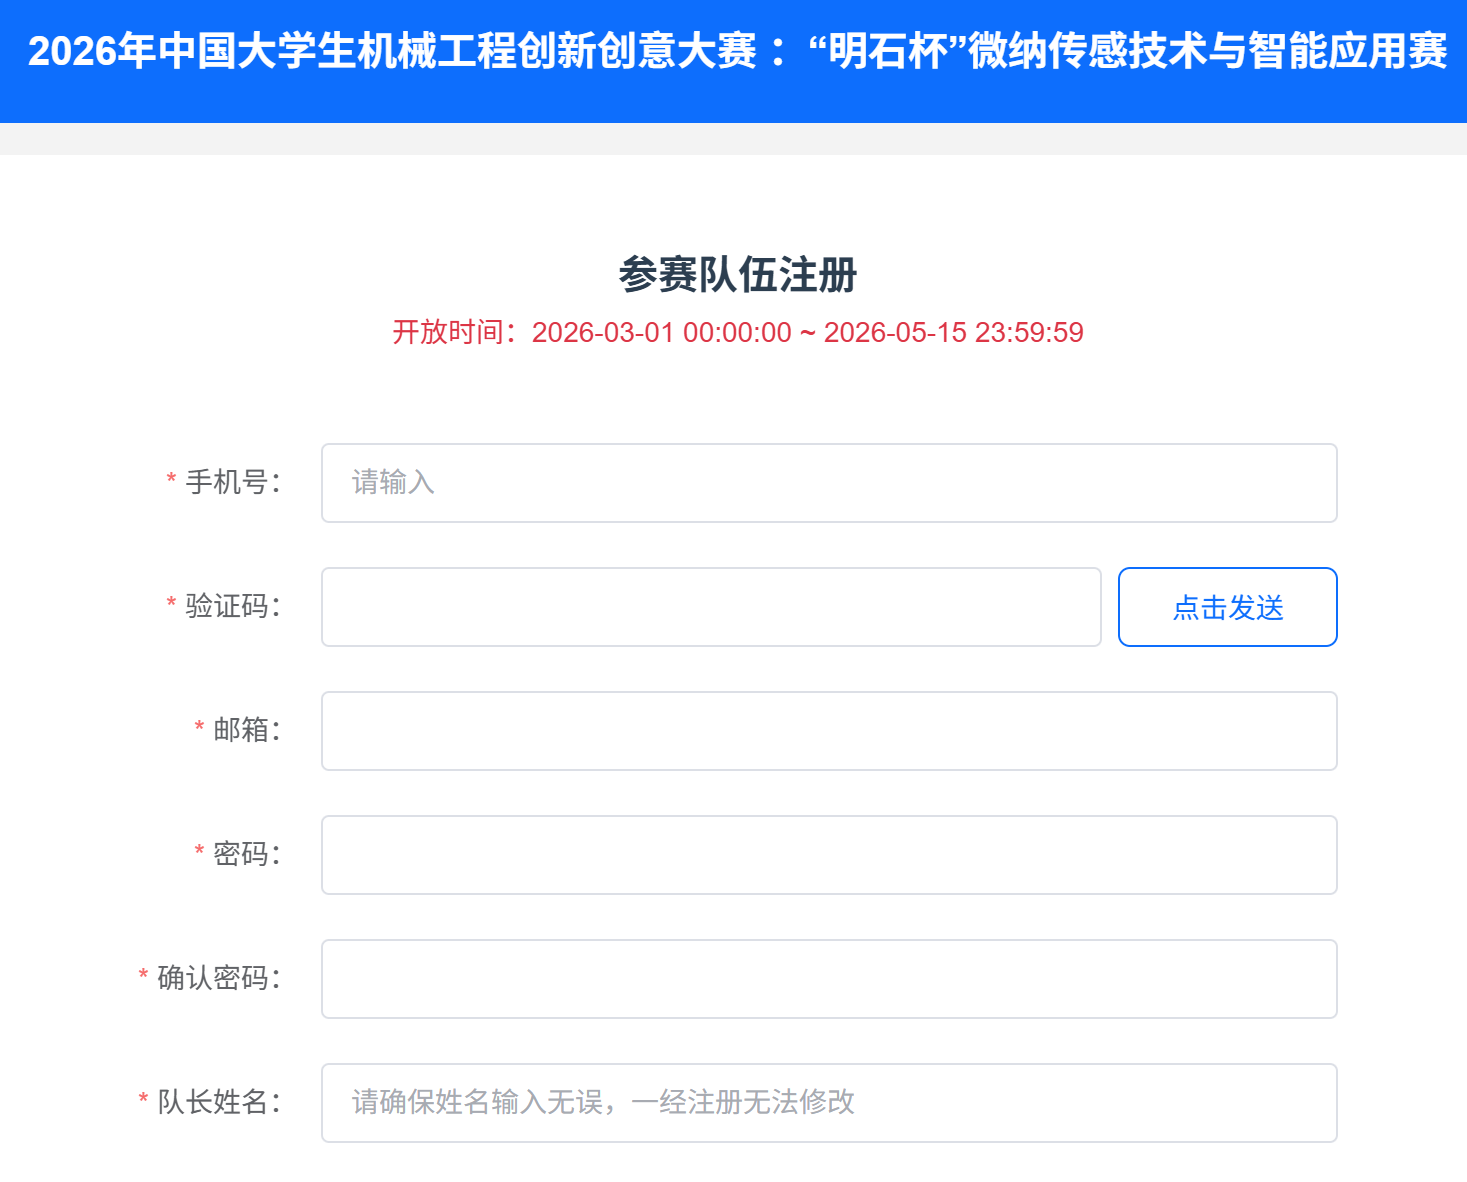Click the 参赛队伍注册 form heading
Screen dimensions: 1467x1182
737,275
